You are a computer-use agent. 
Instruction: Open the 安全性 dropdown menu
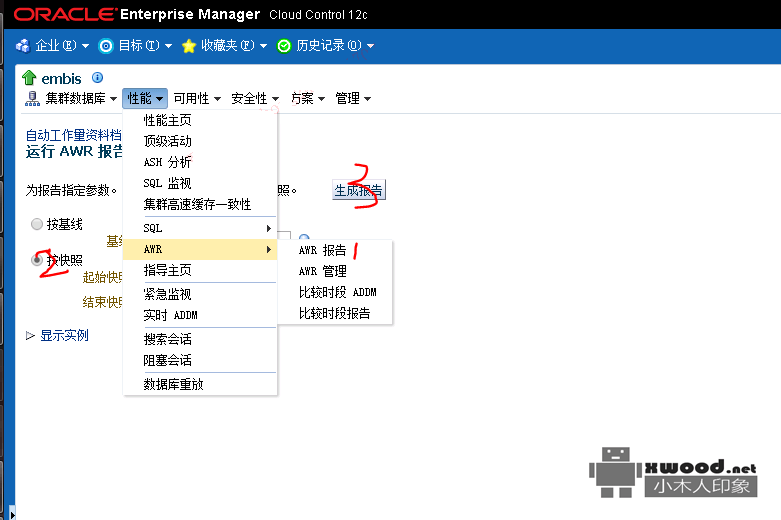pos(255,99)
